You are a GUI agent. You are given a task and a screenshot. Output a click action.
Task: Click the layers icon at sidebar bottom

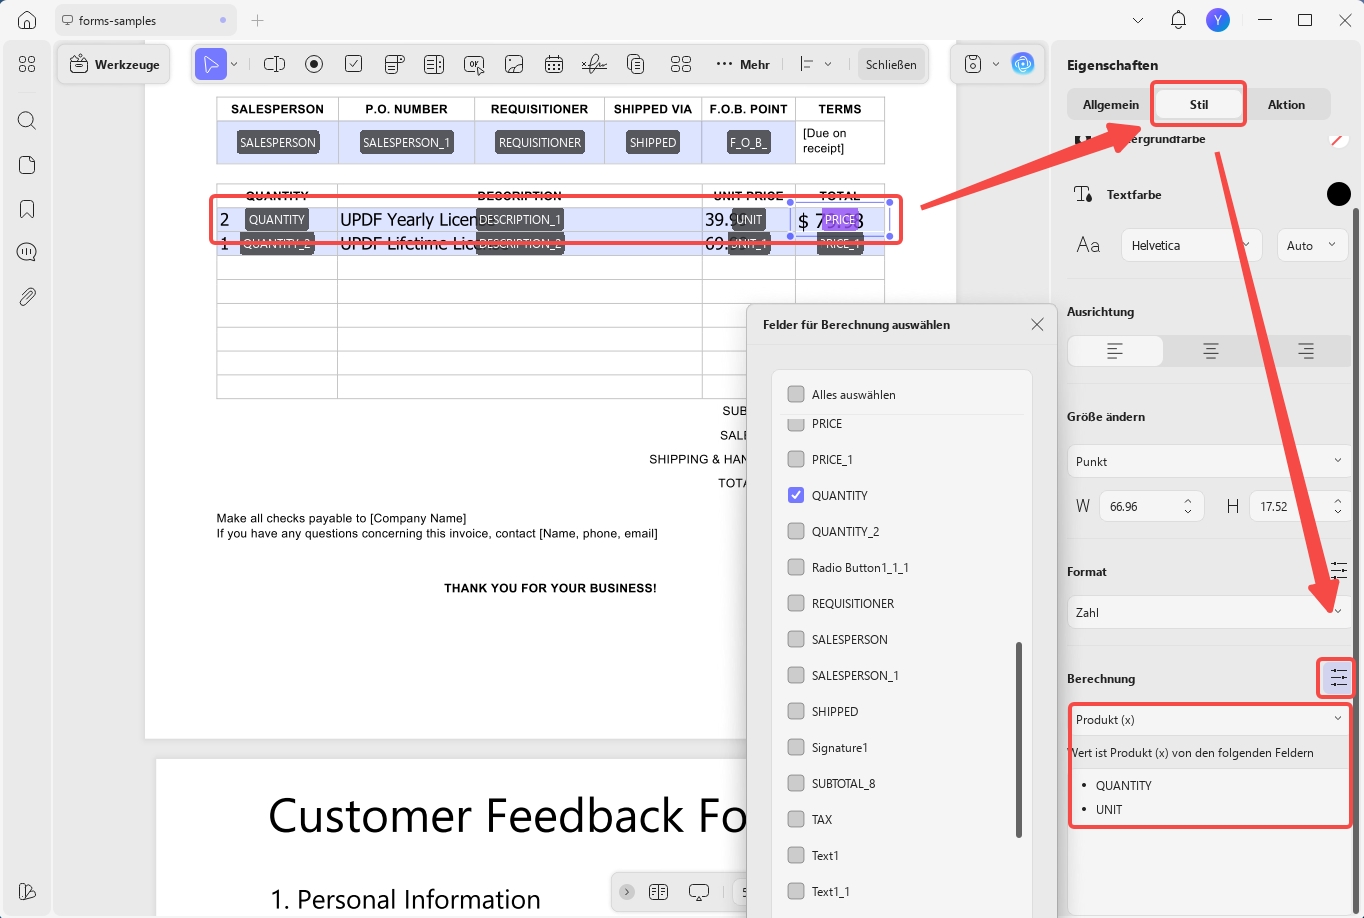pyautogui.click(x=27, y=891)
